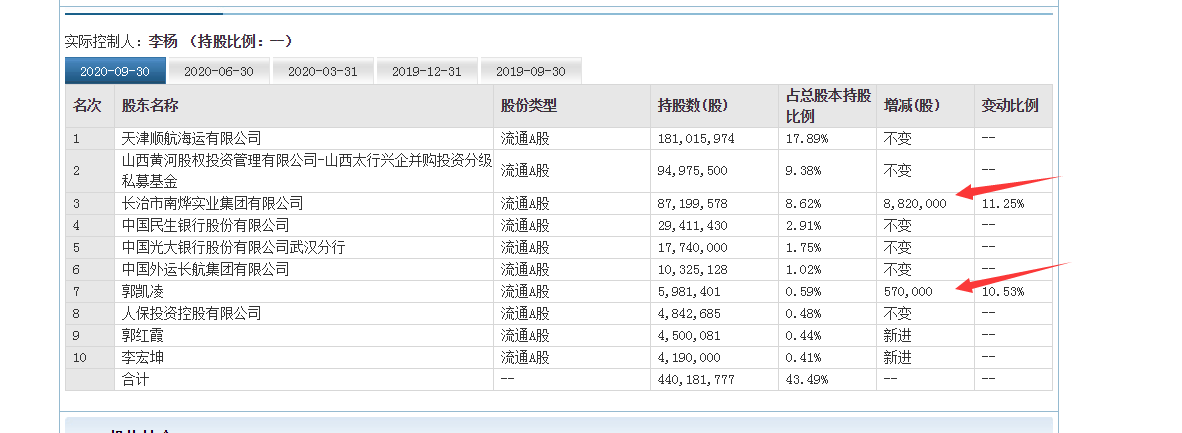Viewport: 1182px width, 433px height.
Task: Click the 山西黄河股权投资管理有限公司 fund row name
Action: [x=306, y=170]
